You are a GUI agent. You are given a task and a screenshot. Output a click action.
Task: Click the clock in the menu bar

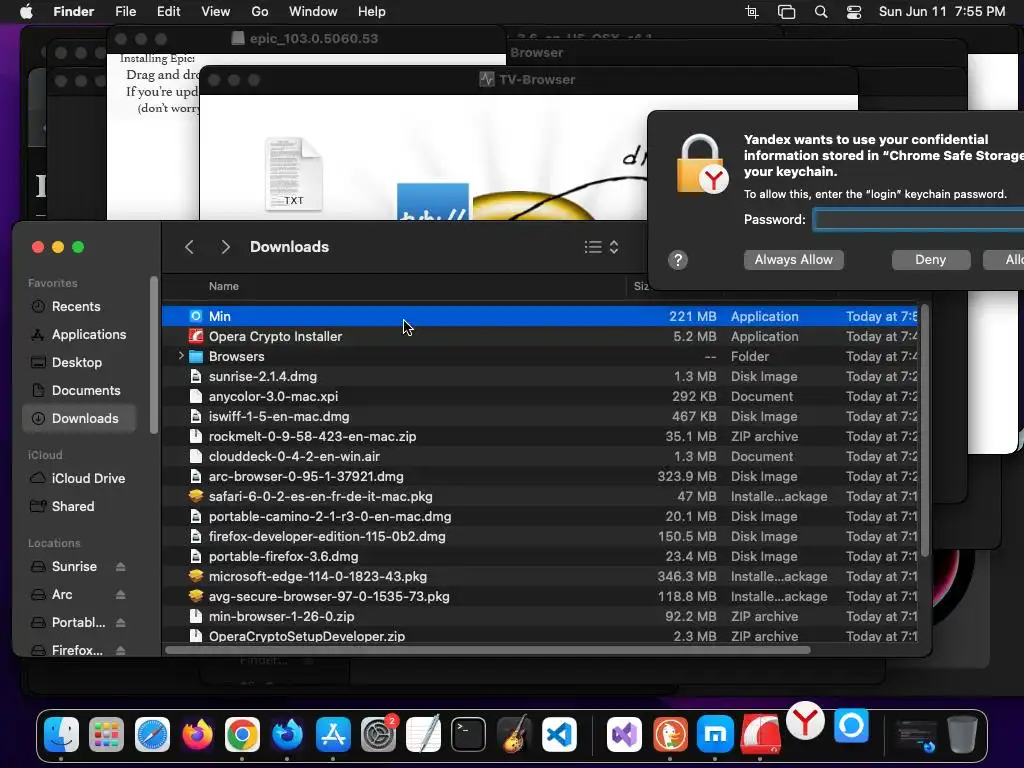942,12
